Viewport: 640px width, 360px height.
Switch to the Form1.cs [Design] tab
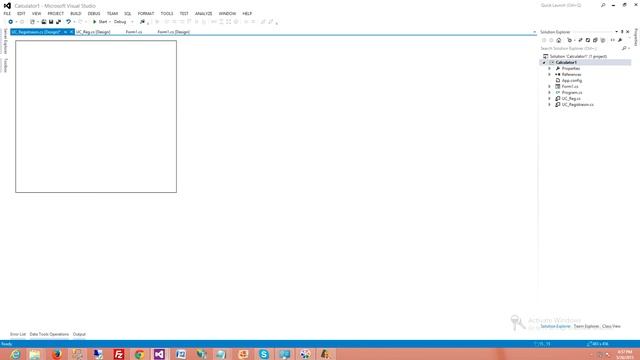click(x=173, y=32)
